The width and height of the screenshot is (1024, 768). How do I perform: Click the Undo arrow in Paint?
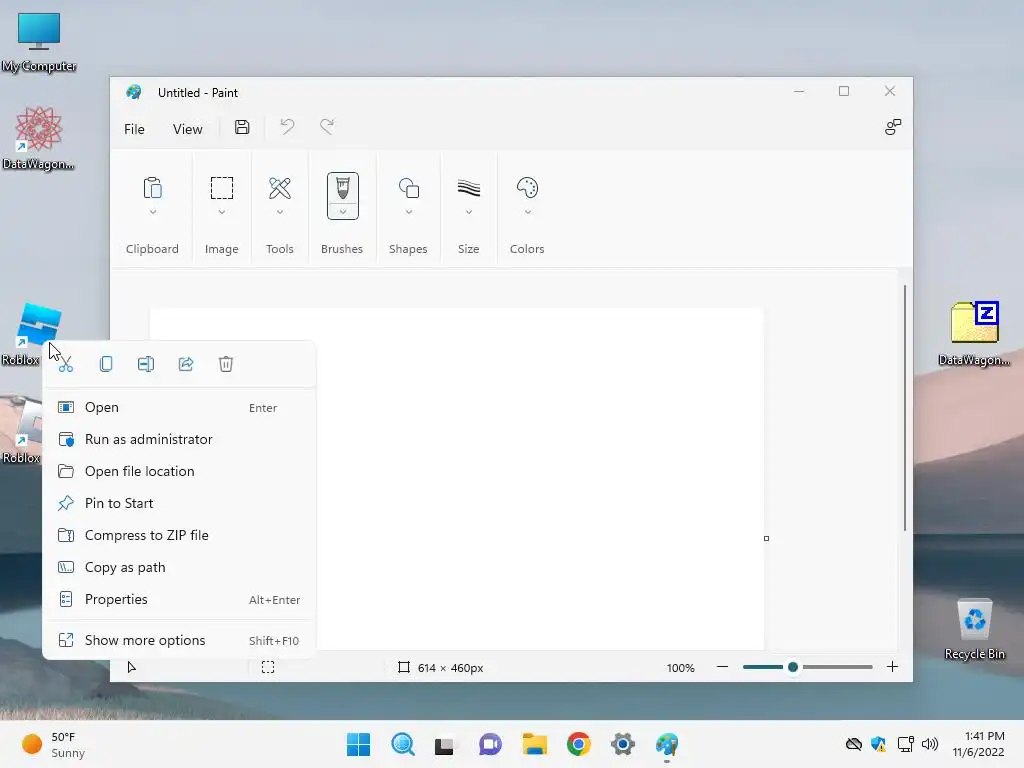tap(287, 127)
